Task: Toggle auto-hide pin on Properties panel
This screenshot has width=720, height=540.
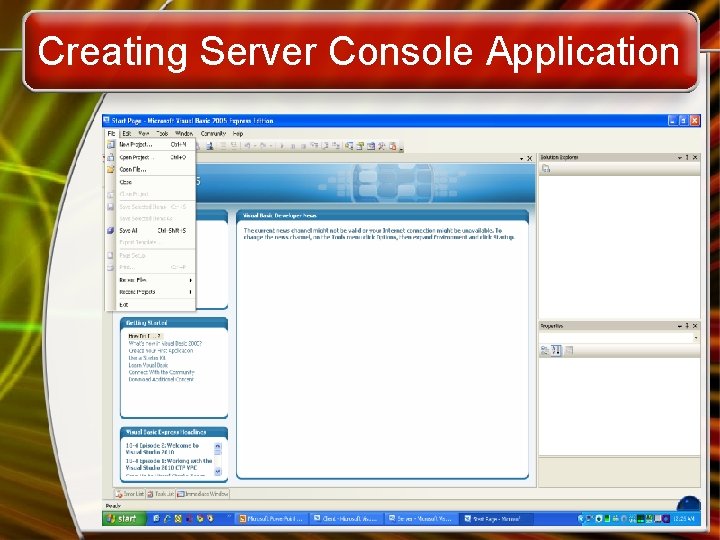Action: (x=687, y=326)
